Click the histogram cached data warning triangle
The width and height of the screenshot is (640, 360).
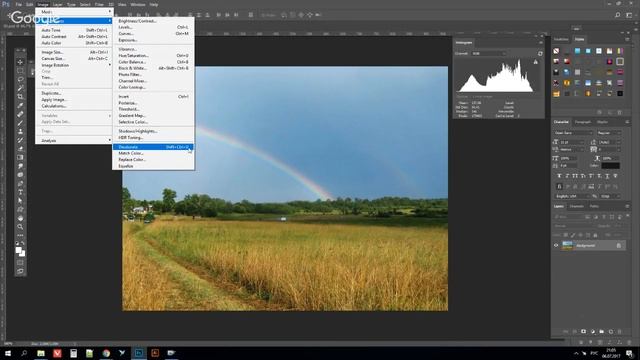click(x=536, y=62)
